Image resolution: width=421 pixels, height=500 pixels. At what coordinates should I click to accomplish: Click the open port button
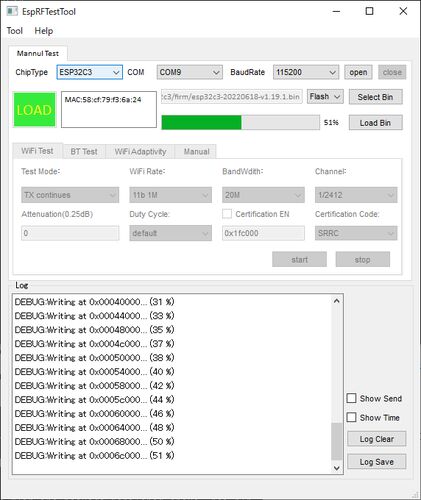358,72
